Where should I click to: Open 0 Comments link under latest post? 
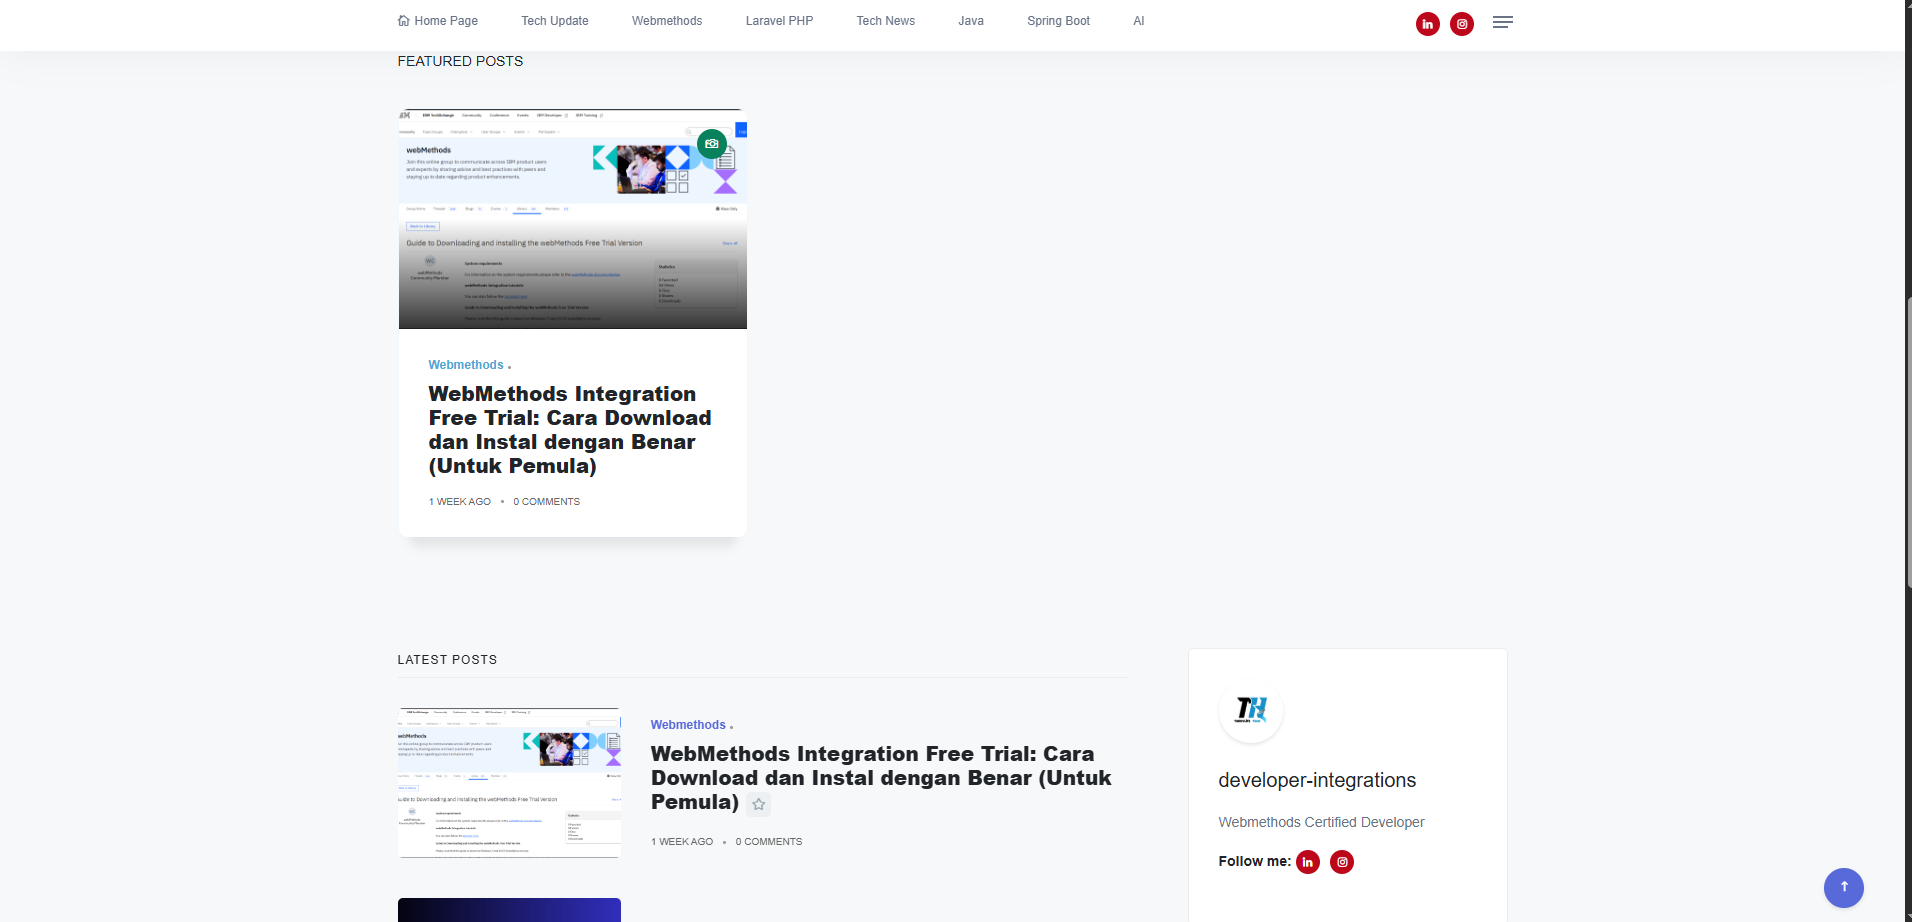(768, 842)
